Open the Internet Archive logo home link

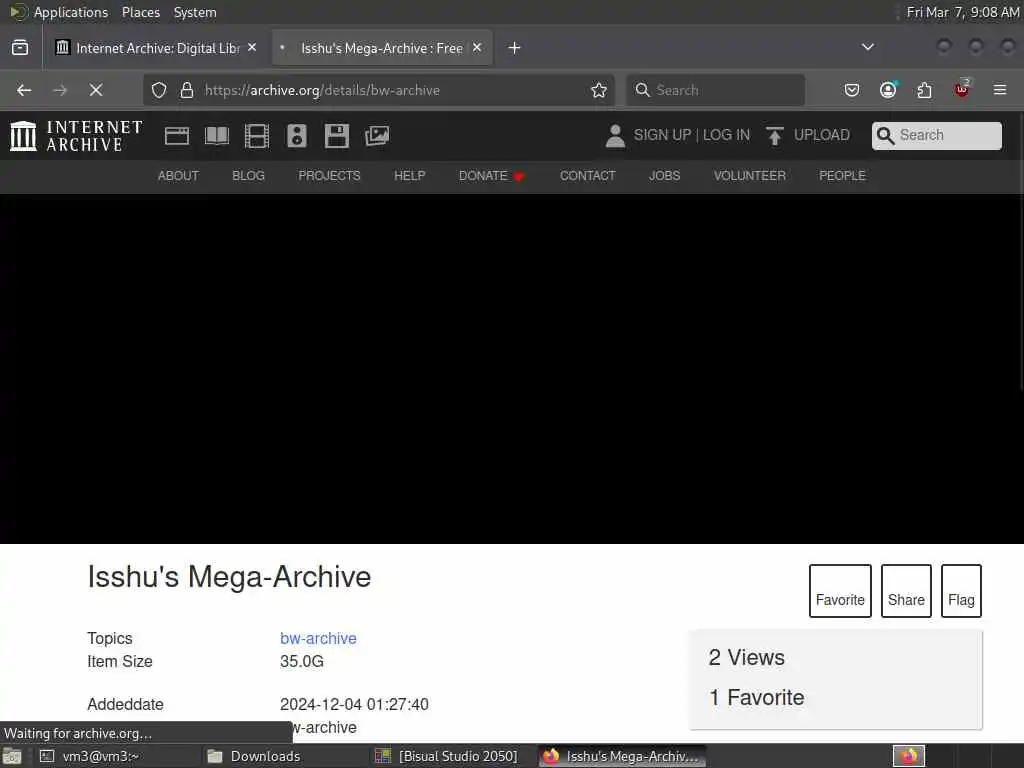click(x=76, y=136)
